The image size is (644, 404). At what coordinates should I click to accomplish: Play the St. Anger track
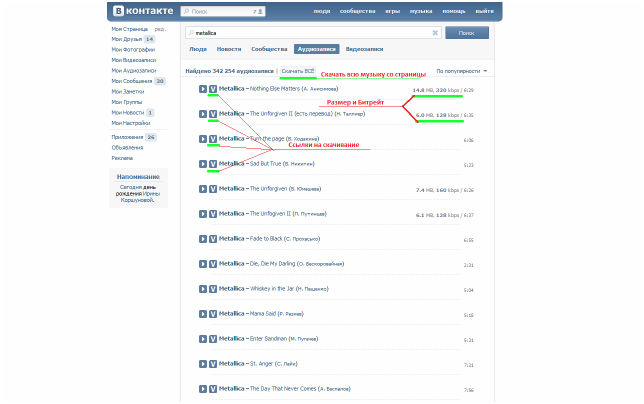point(203,364)
